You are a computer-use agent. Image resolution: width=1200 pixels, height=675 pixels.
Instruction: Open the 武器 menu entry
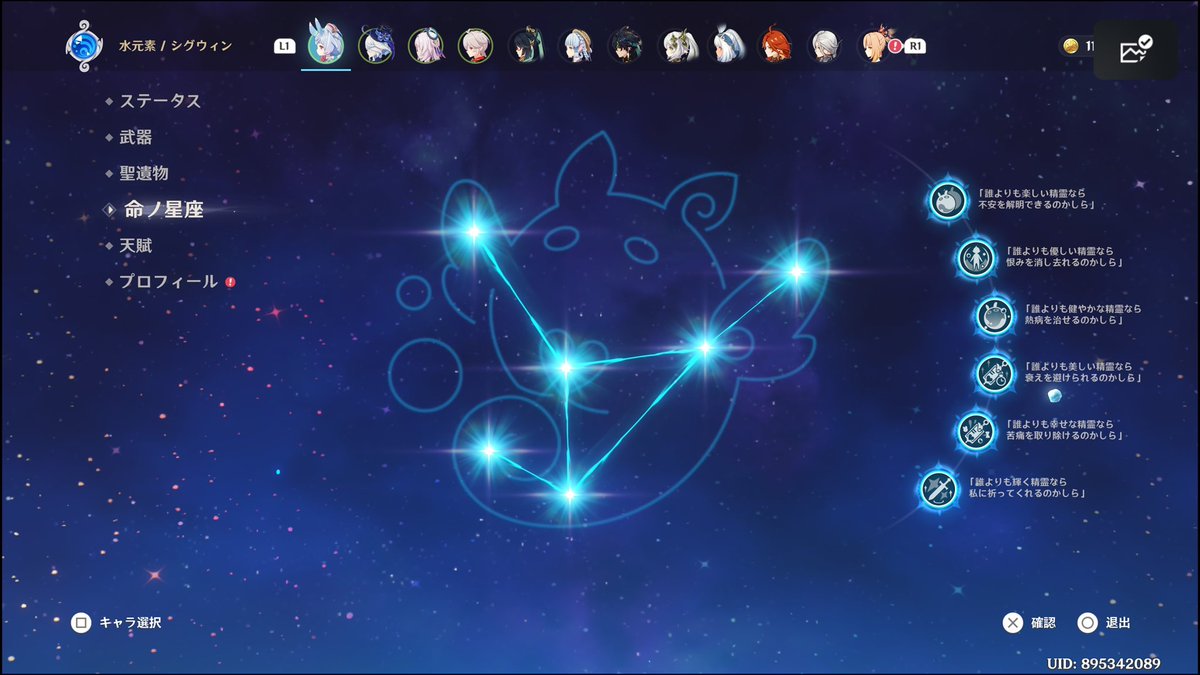pyautogui.click(x=136, y=137)
